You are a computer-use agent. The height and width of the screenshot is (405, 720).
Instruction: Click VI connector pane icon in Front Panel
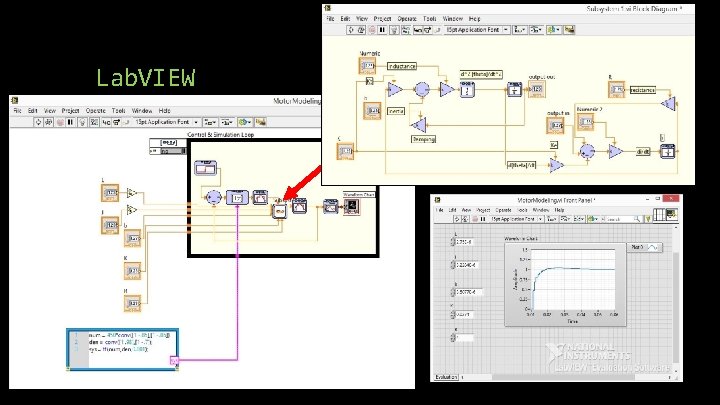[x=659, y=215]
